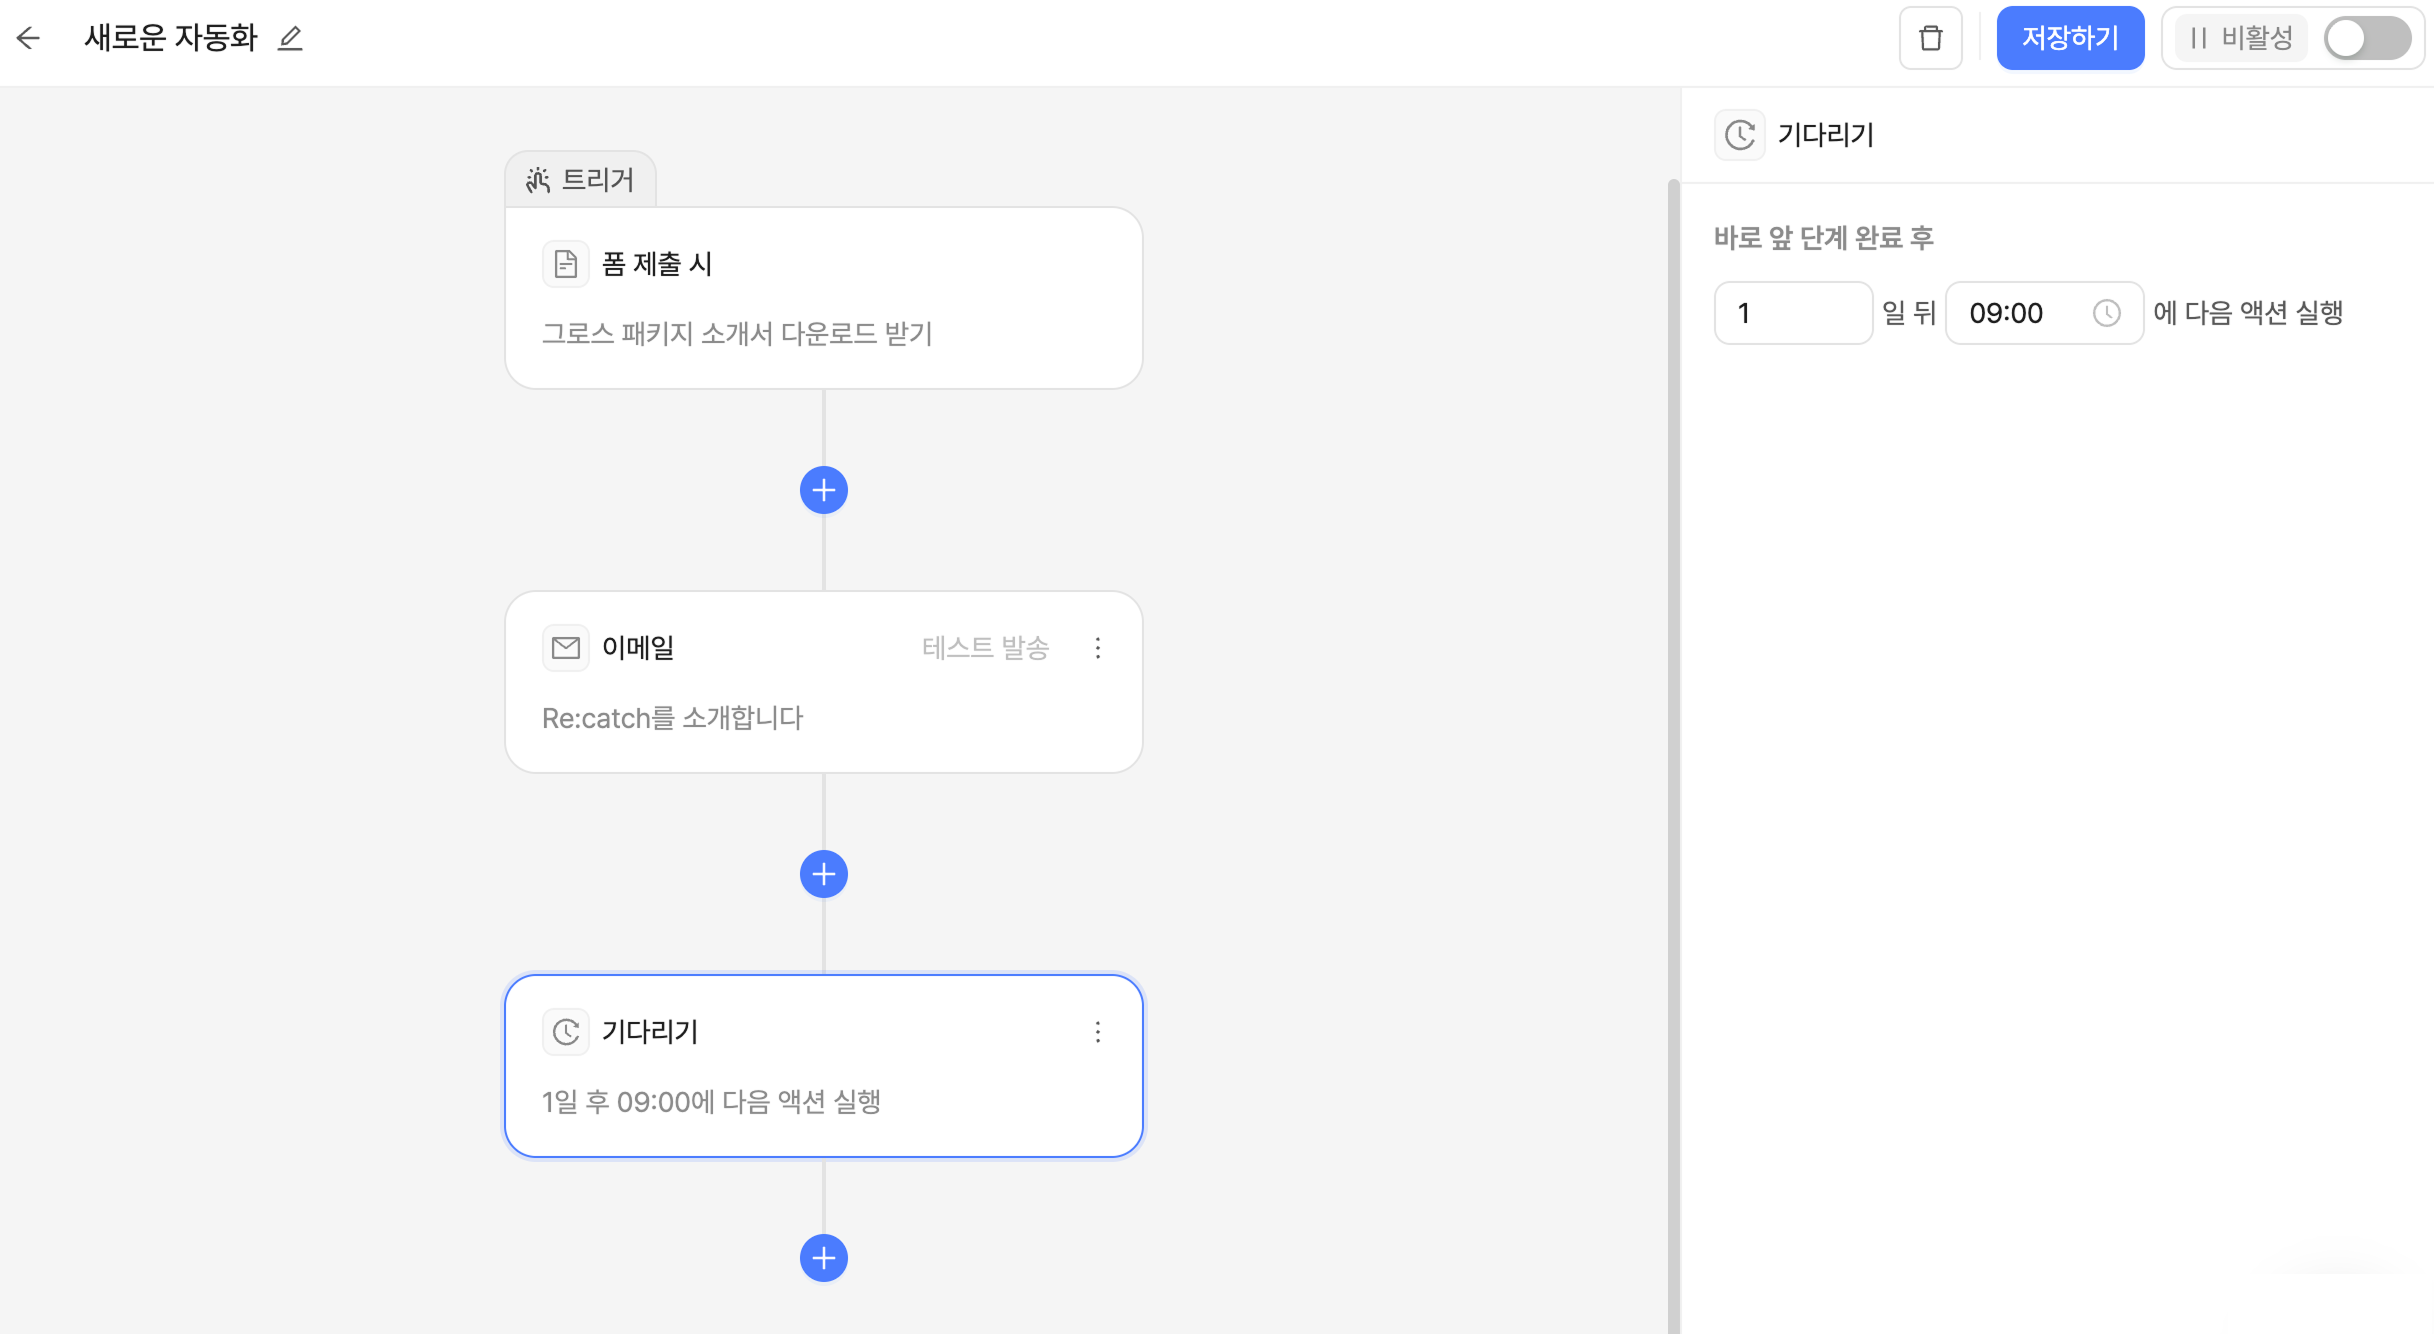Click the days-after number input field

click(1793, 313)
